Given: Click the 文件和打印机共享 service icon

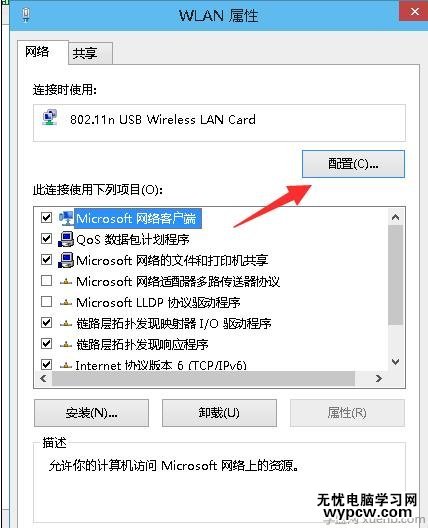Looking at the screenshot, I should (66, 260).
